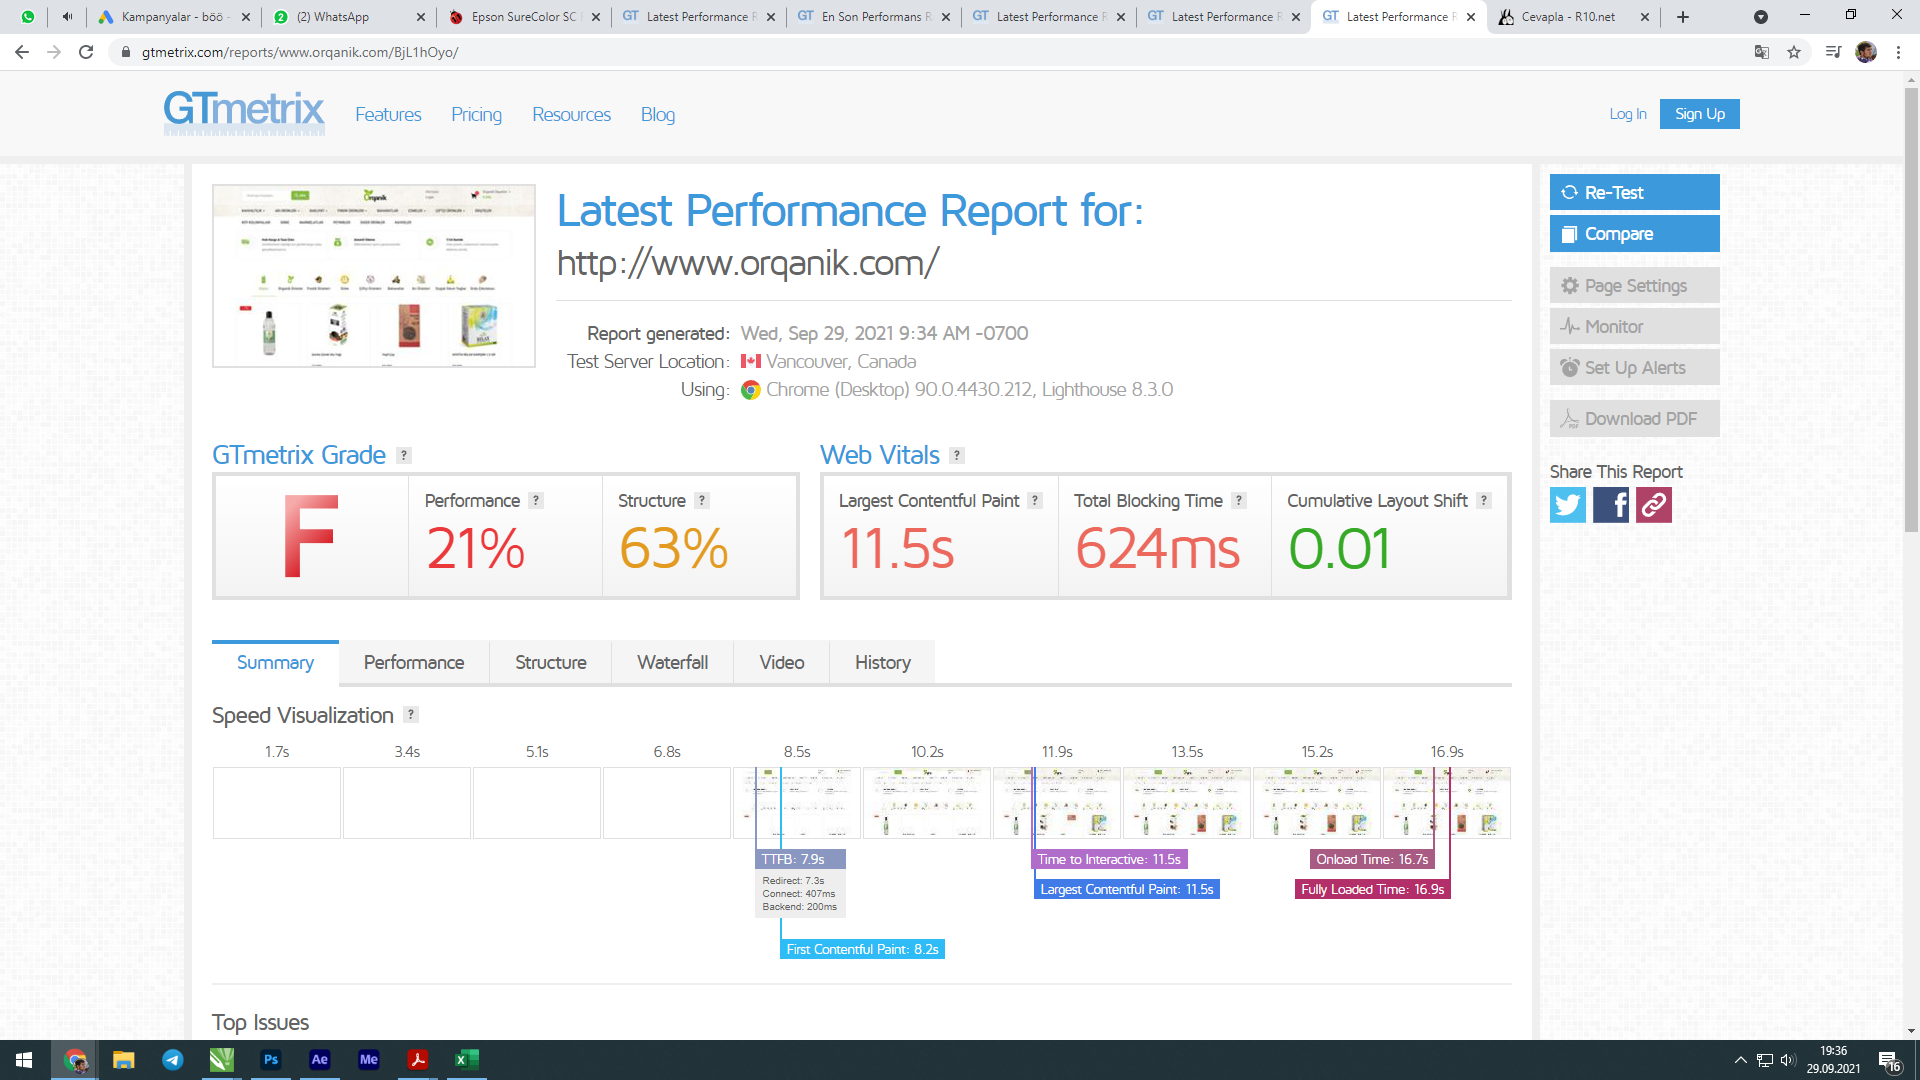Show Total Blocking Time help
This screenshot has width=1920, height=1080.
(1239, 500)
